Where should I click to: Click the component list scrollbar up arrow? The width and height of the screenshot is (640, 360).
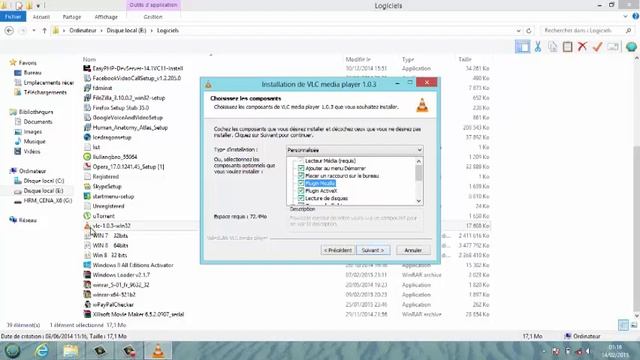tap(419, 162)
